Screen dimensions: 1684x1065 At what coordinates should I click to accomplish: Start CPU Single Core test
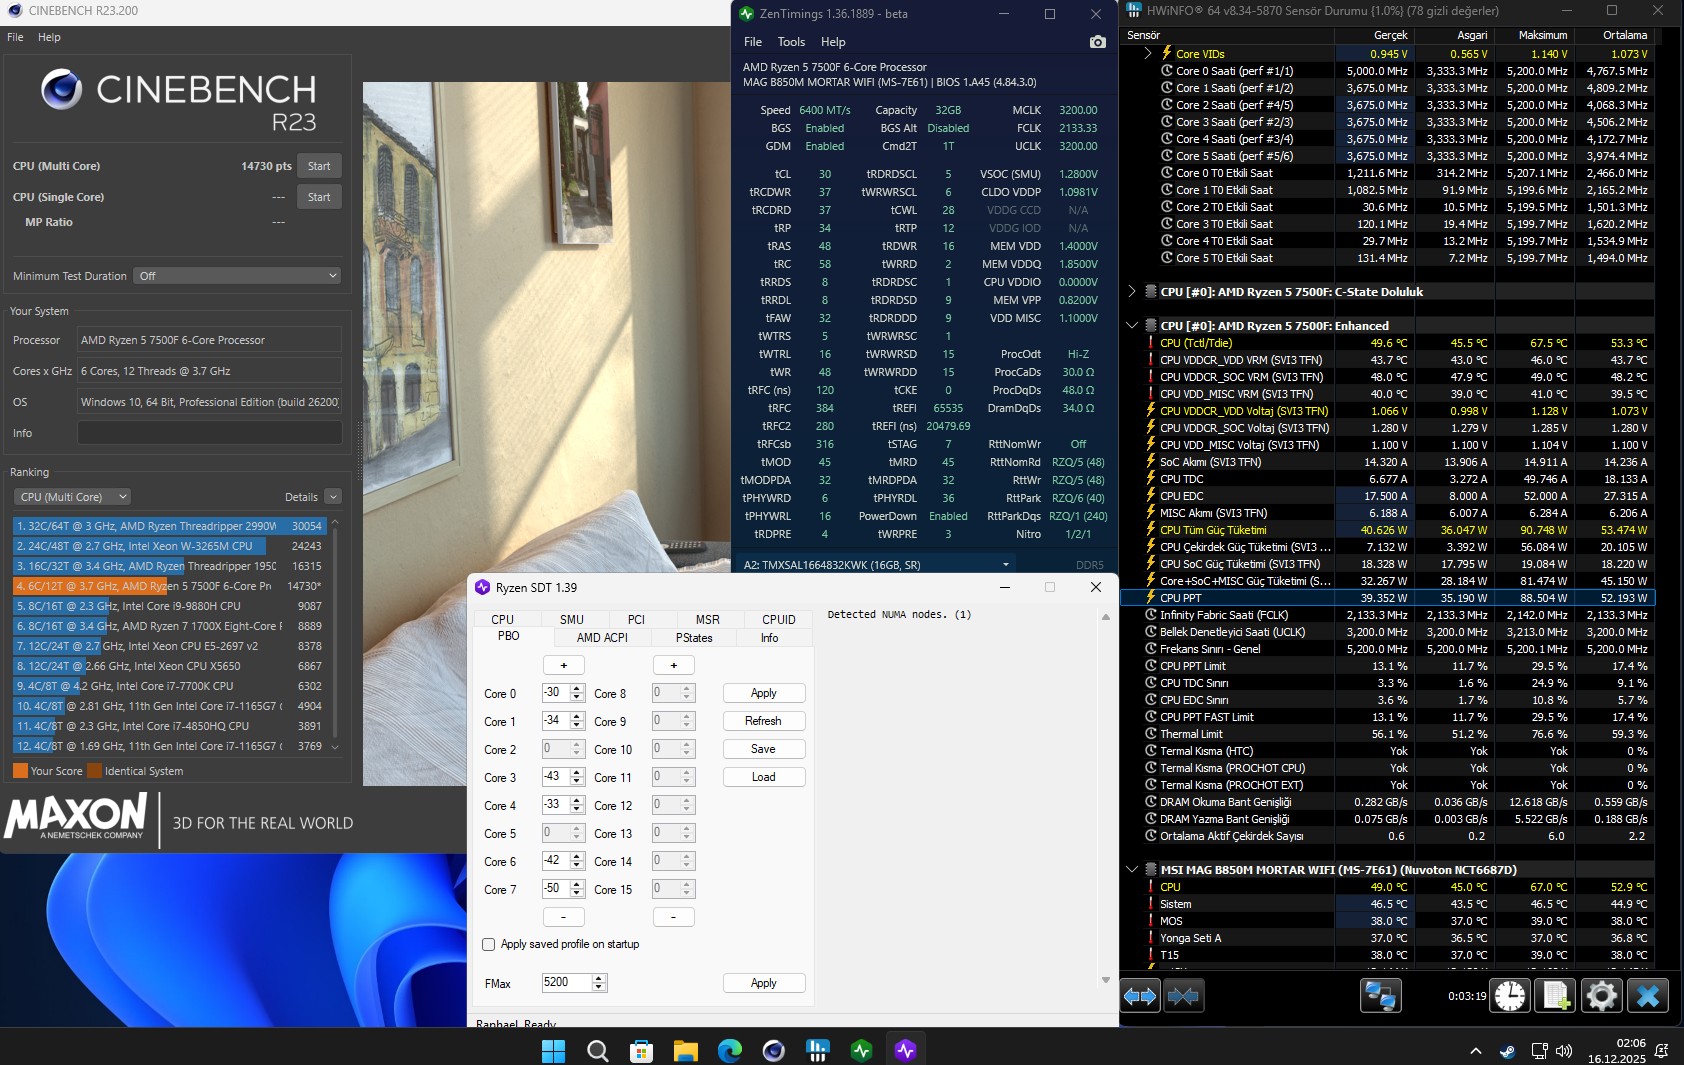[x=319, y=197]
